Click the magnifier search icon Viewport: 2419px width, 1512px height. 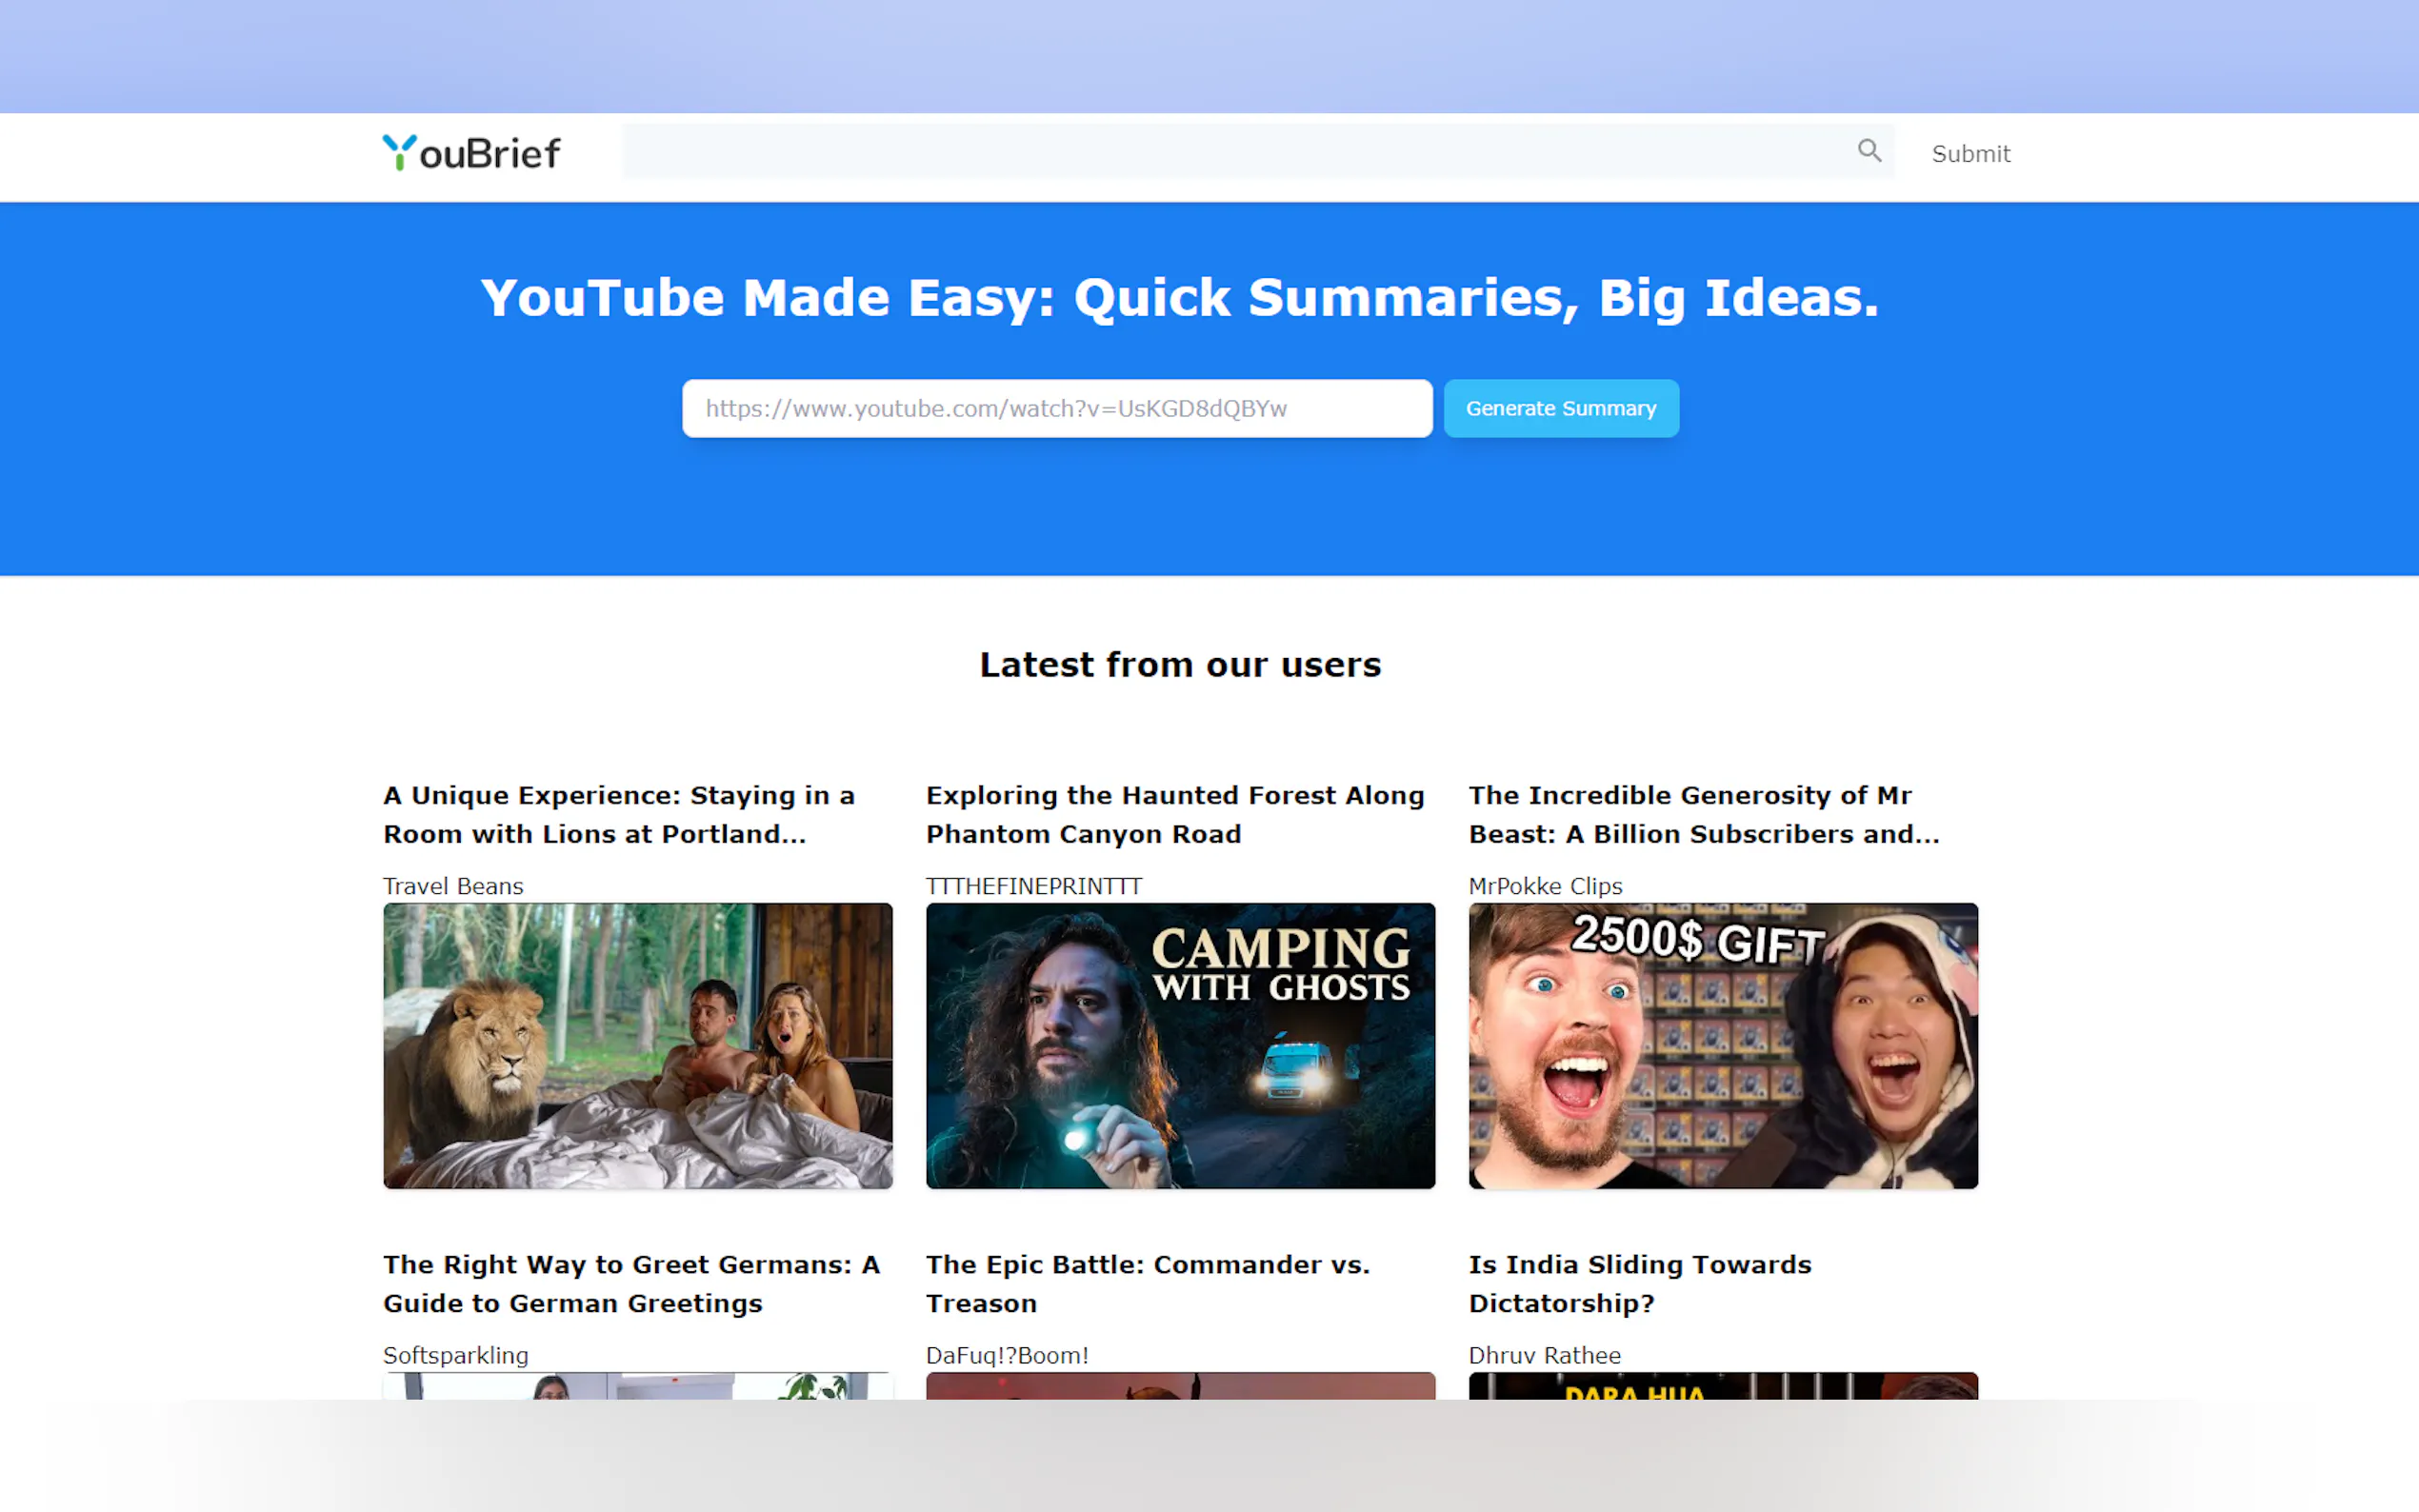1868,151
